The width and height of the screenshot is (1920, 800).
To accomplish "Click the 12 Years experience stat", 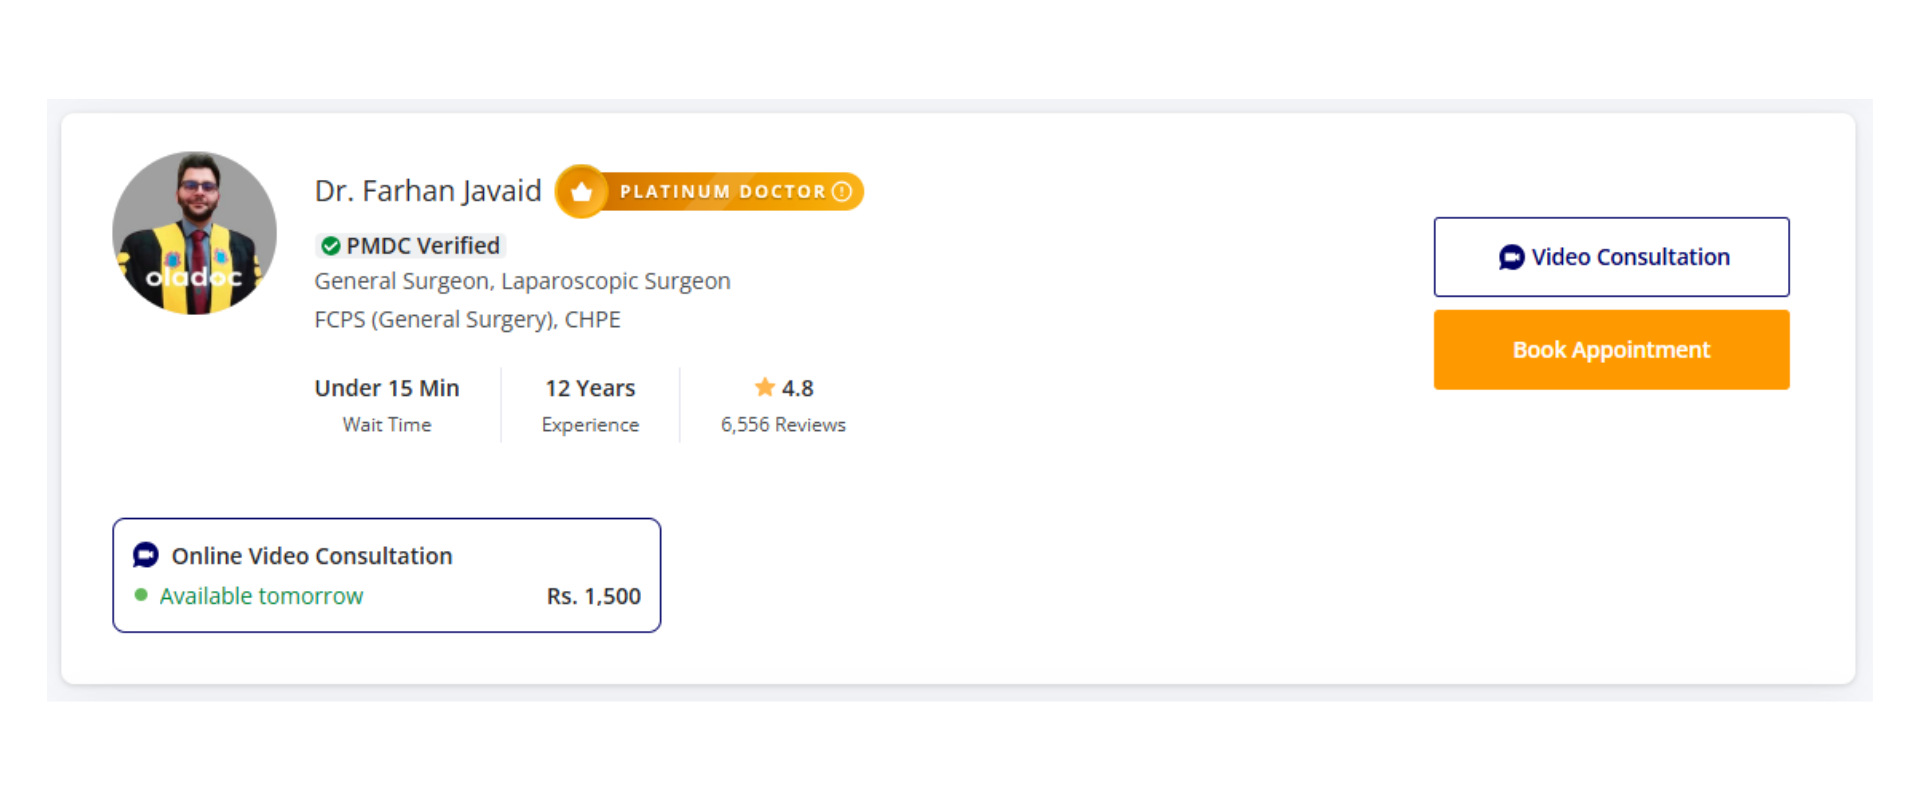I will [590, 388].
